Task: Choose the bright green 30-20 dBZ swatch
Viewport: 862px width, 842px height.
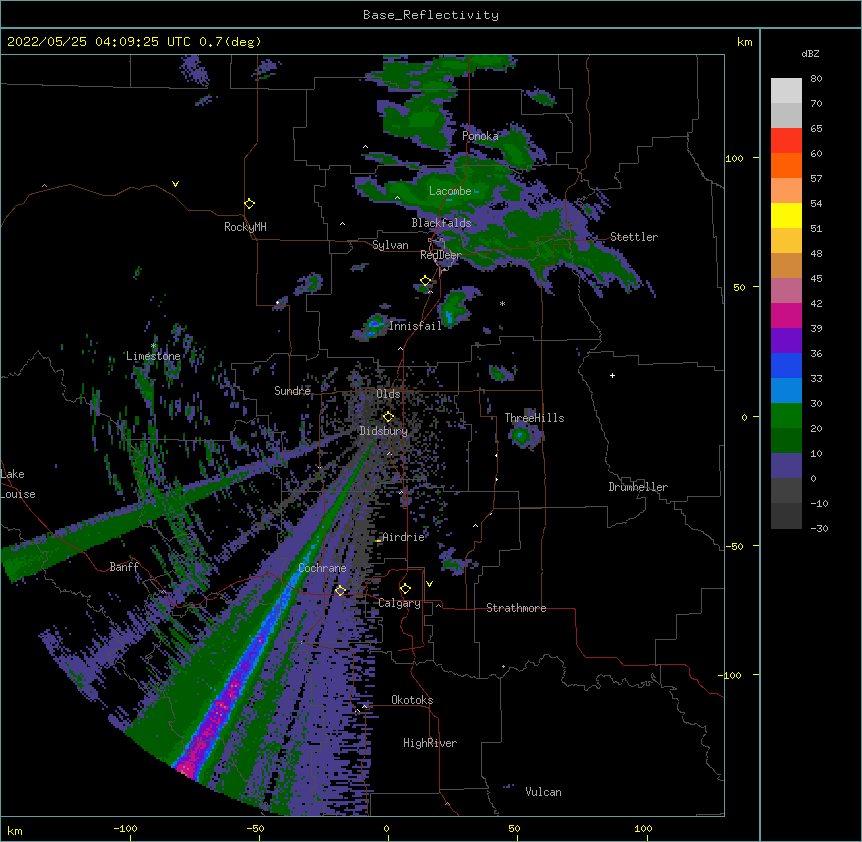Action: 786,416
